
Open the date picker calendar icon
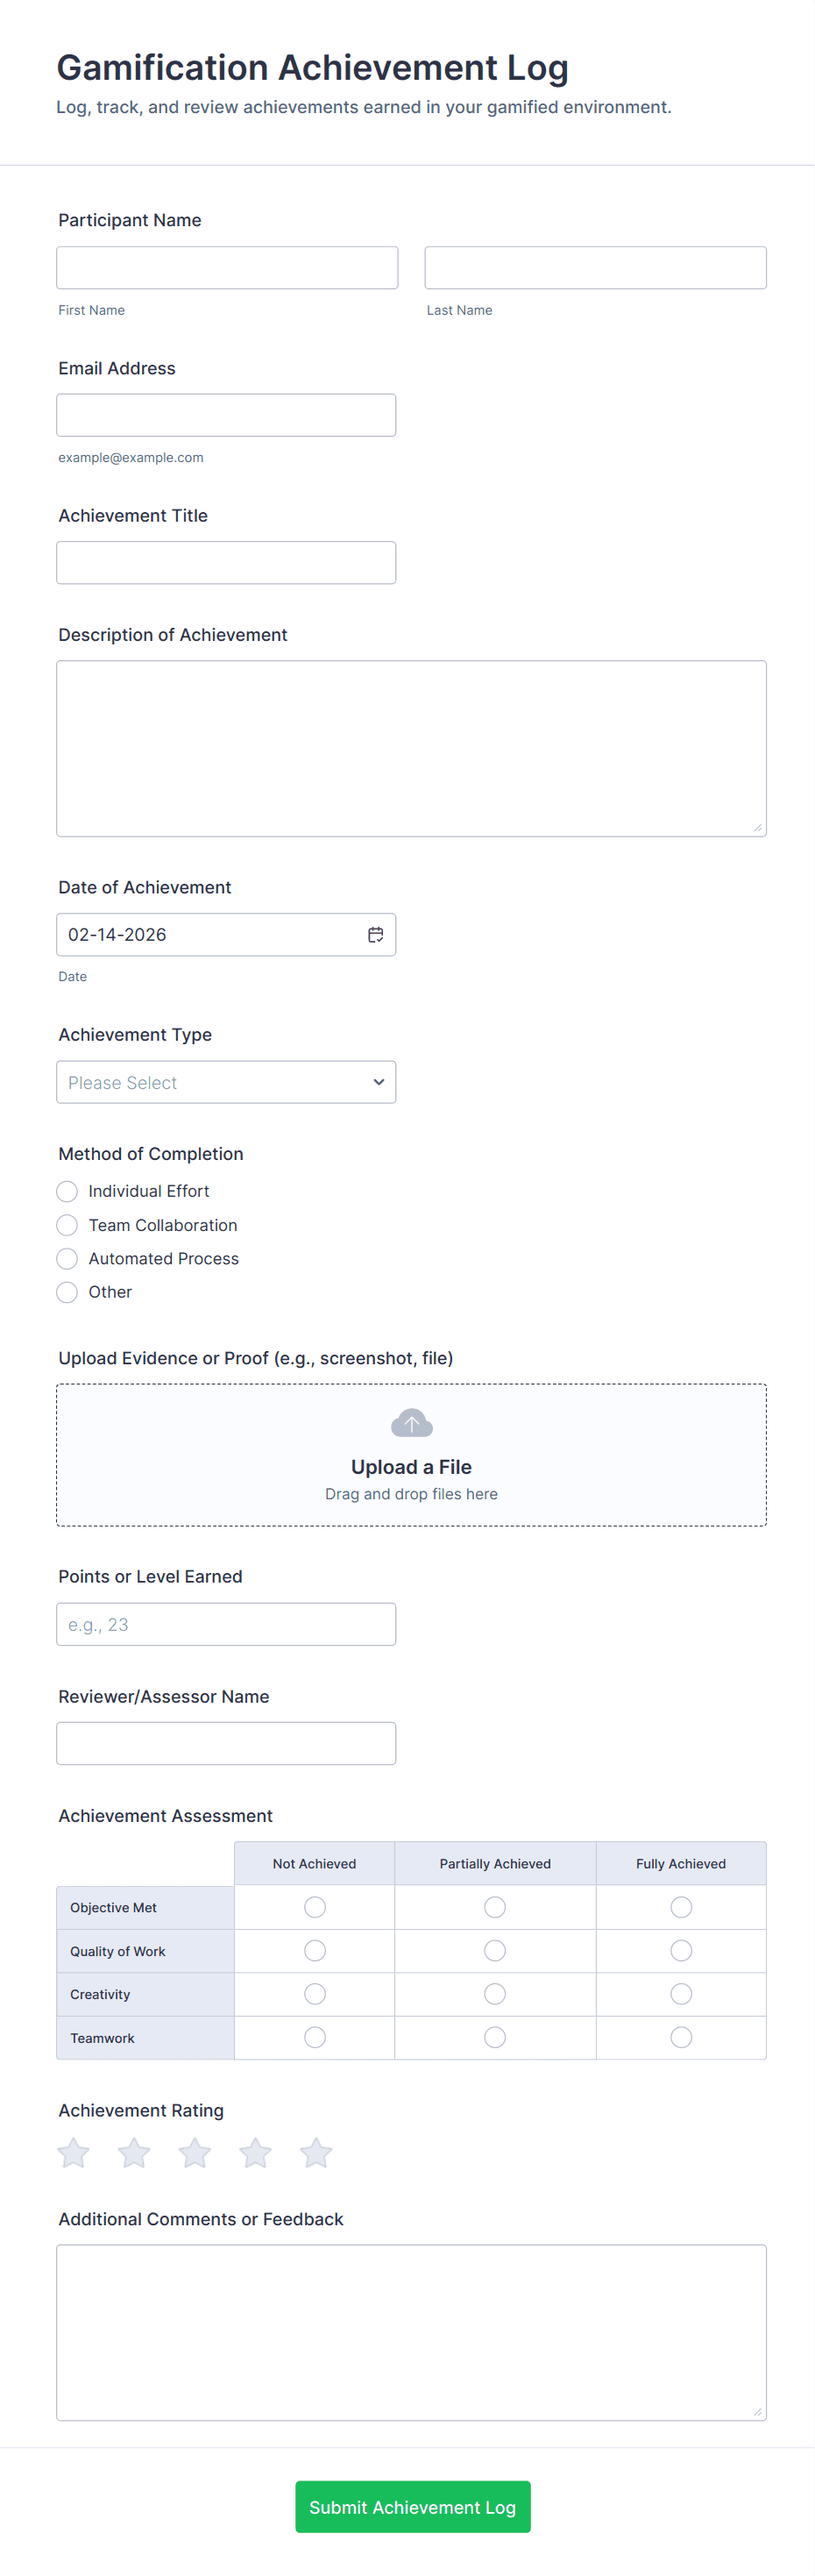[375, 934]
